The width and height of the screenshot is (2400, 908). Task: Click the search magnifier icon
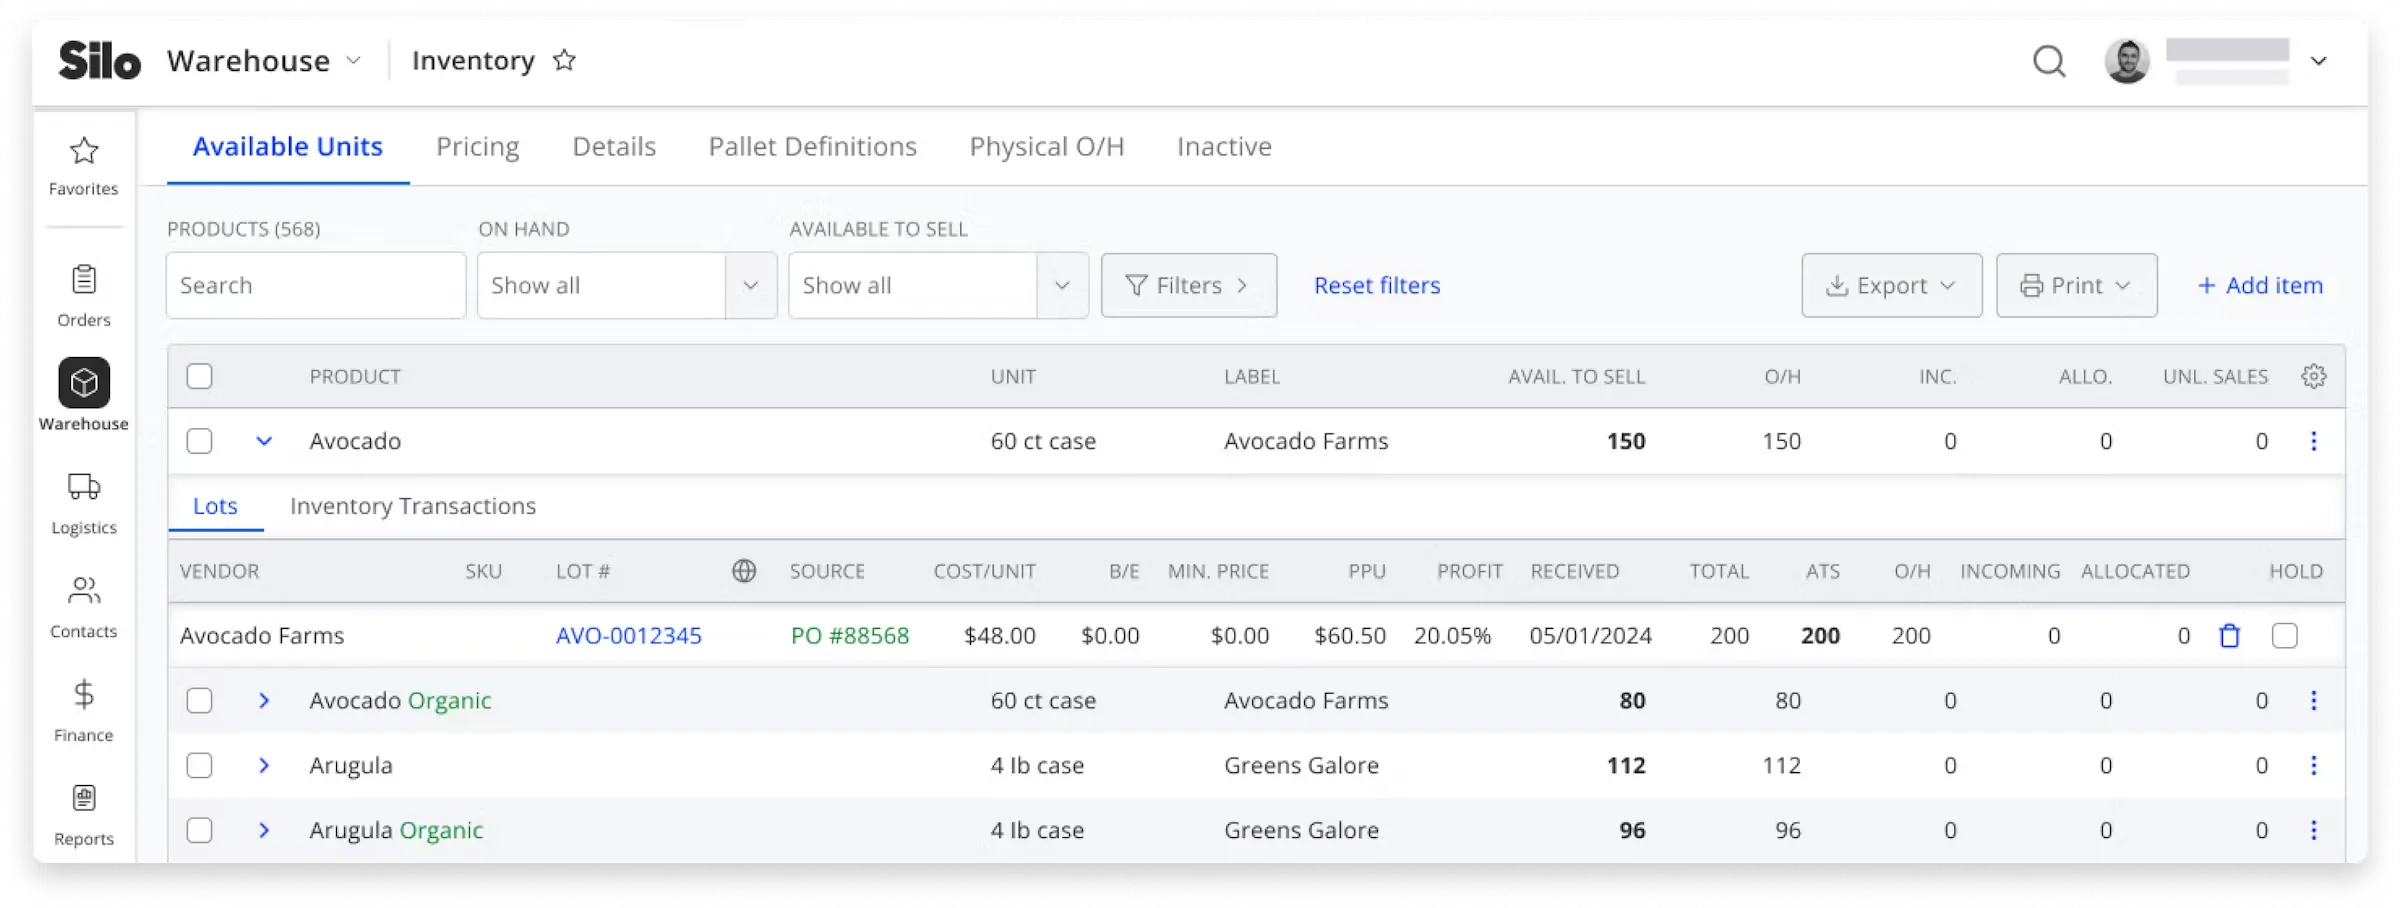coord(2049,62)
